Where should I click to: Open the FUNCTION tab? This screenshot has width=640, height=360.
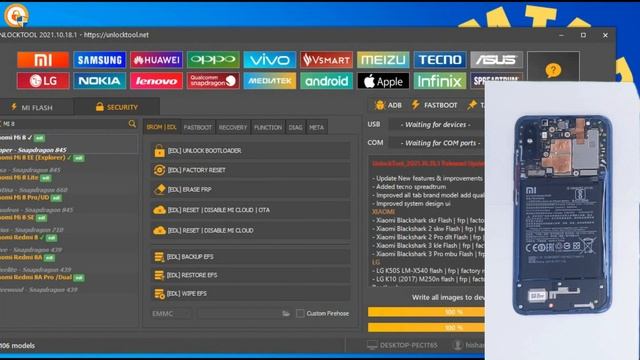point(268,127)
